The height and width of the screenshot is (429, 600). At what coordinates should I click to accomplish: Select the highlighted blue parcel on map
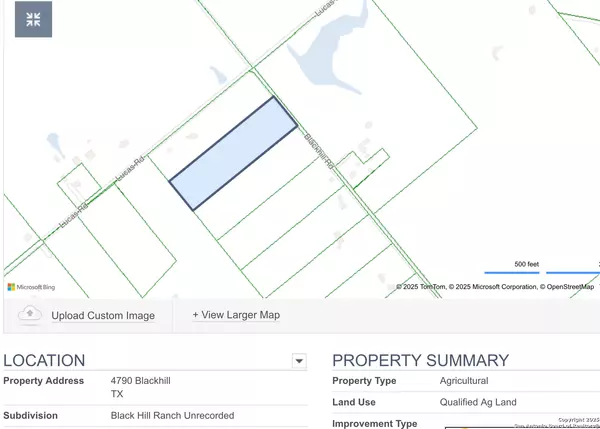pyautogui.click(x=233, y=154)
